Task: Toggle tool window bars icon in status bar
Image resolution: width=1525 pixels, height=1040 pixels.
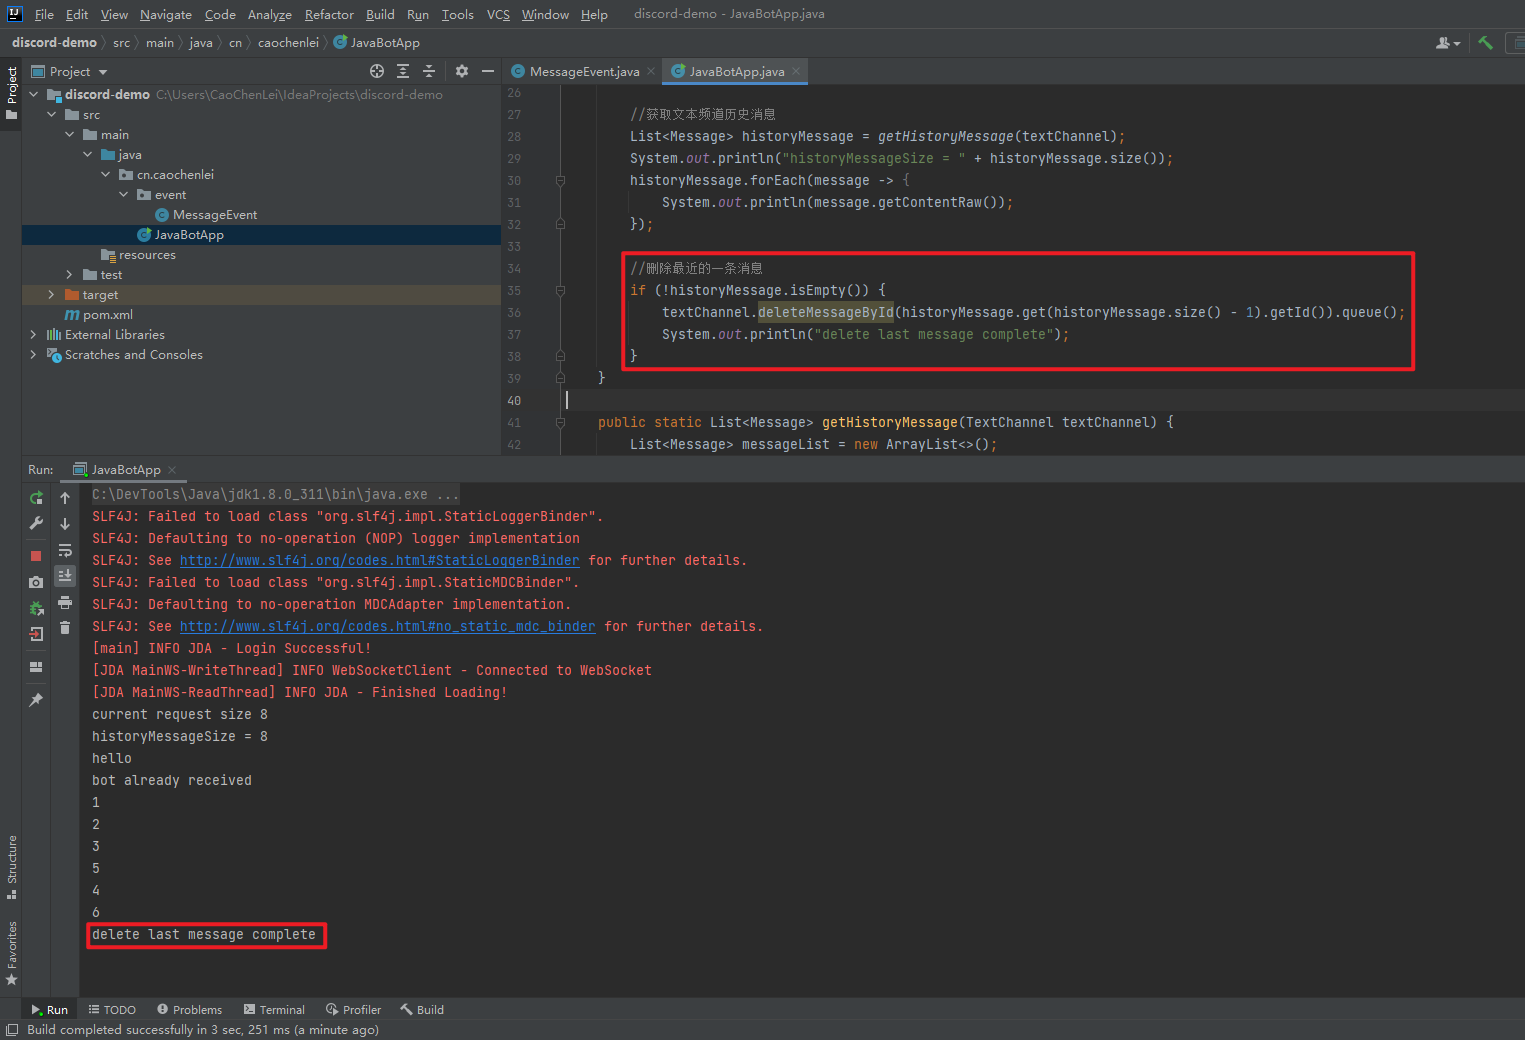Action: click(x=12, y=1030)
